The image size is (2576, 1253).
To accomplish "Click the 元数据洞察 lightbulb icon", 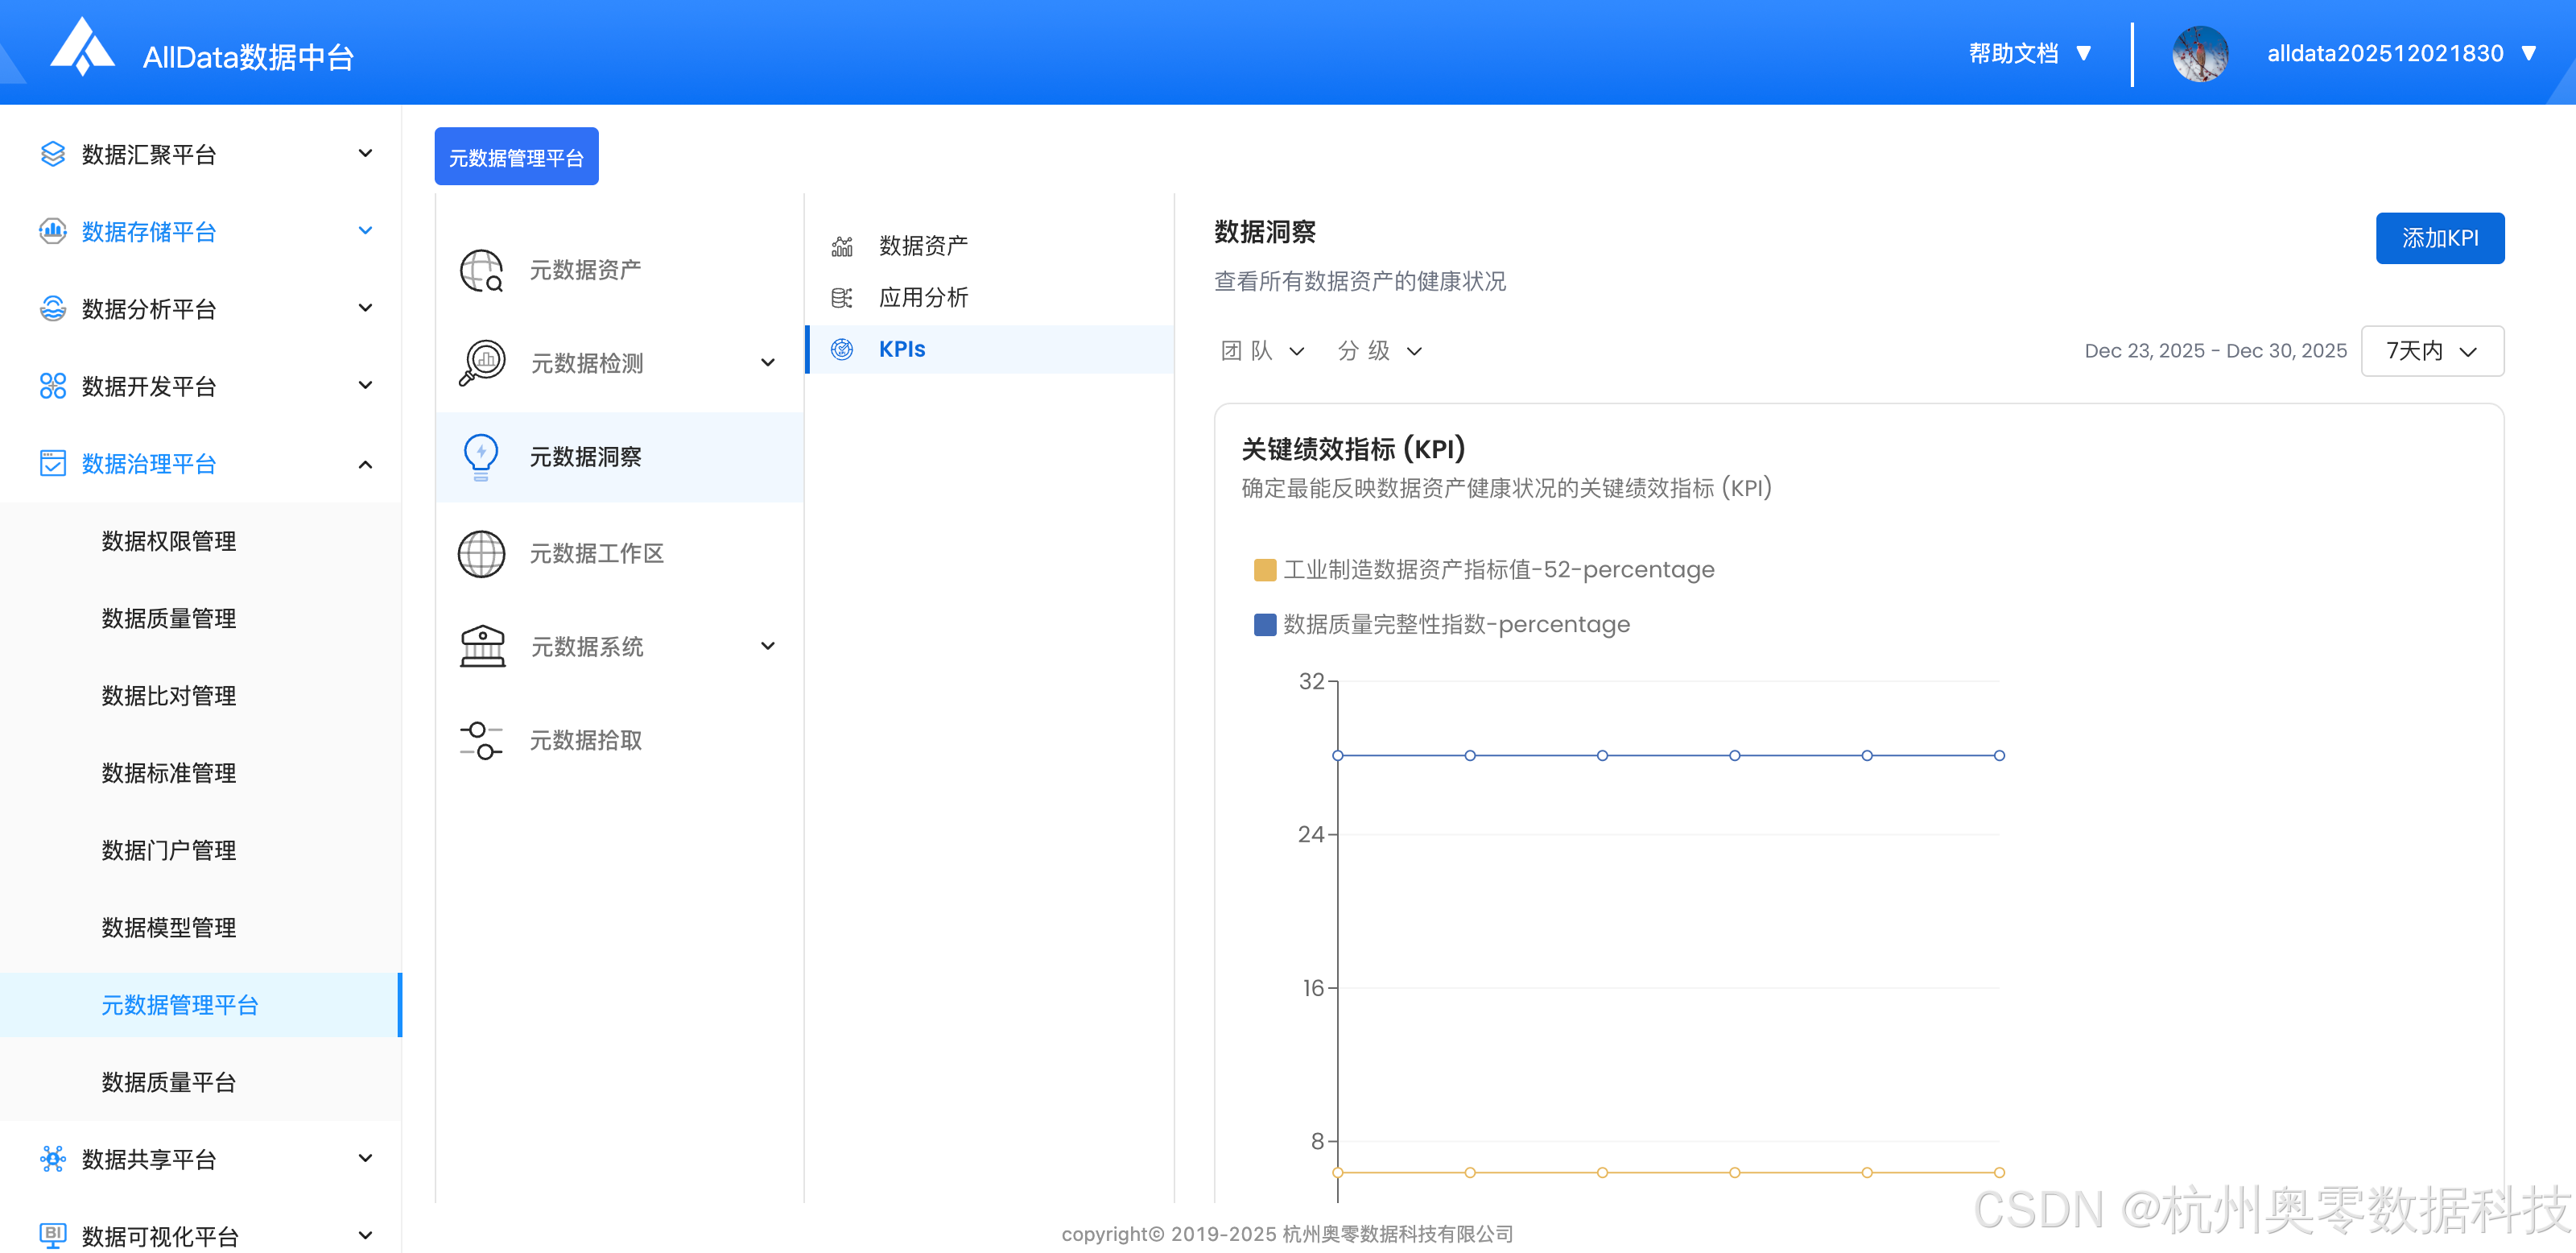I will 481,457.
